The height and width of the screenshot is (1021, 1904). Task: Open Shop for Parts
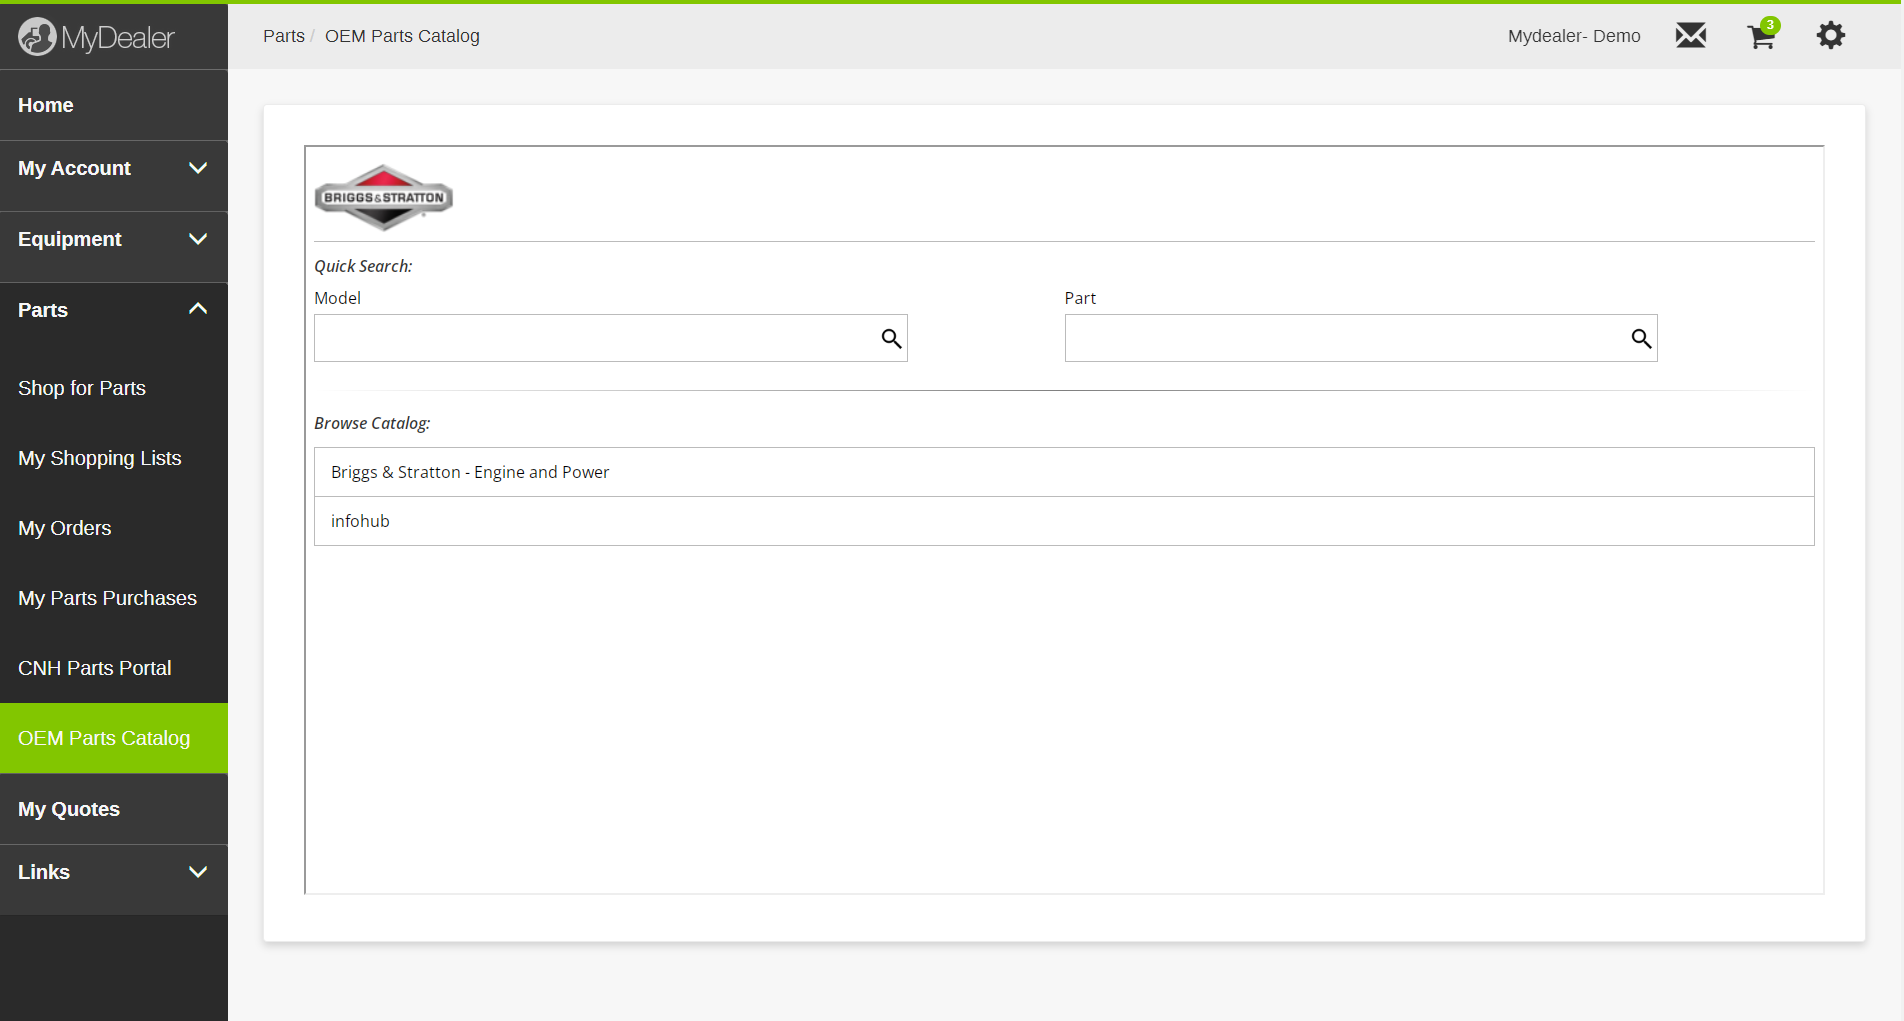coord(82,388)
